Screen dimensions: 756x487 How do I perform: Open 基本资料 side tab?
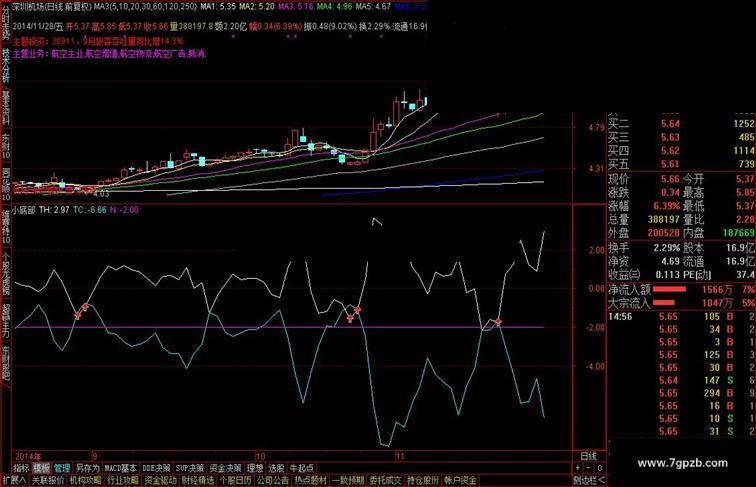pos(6,108)
